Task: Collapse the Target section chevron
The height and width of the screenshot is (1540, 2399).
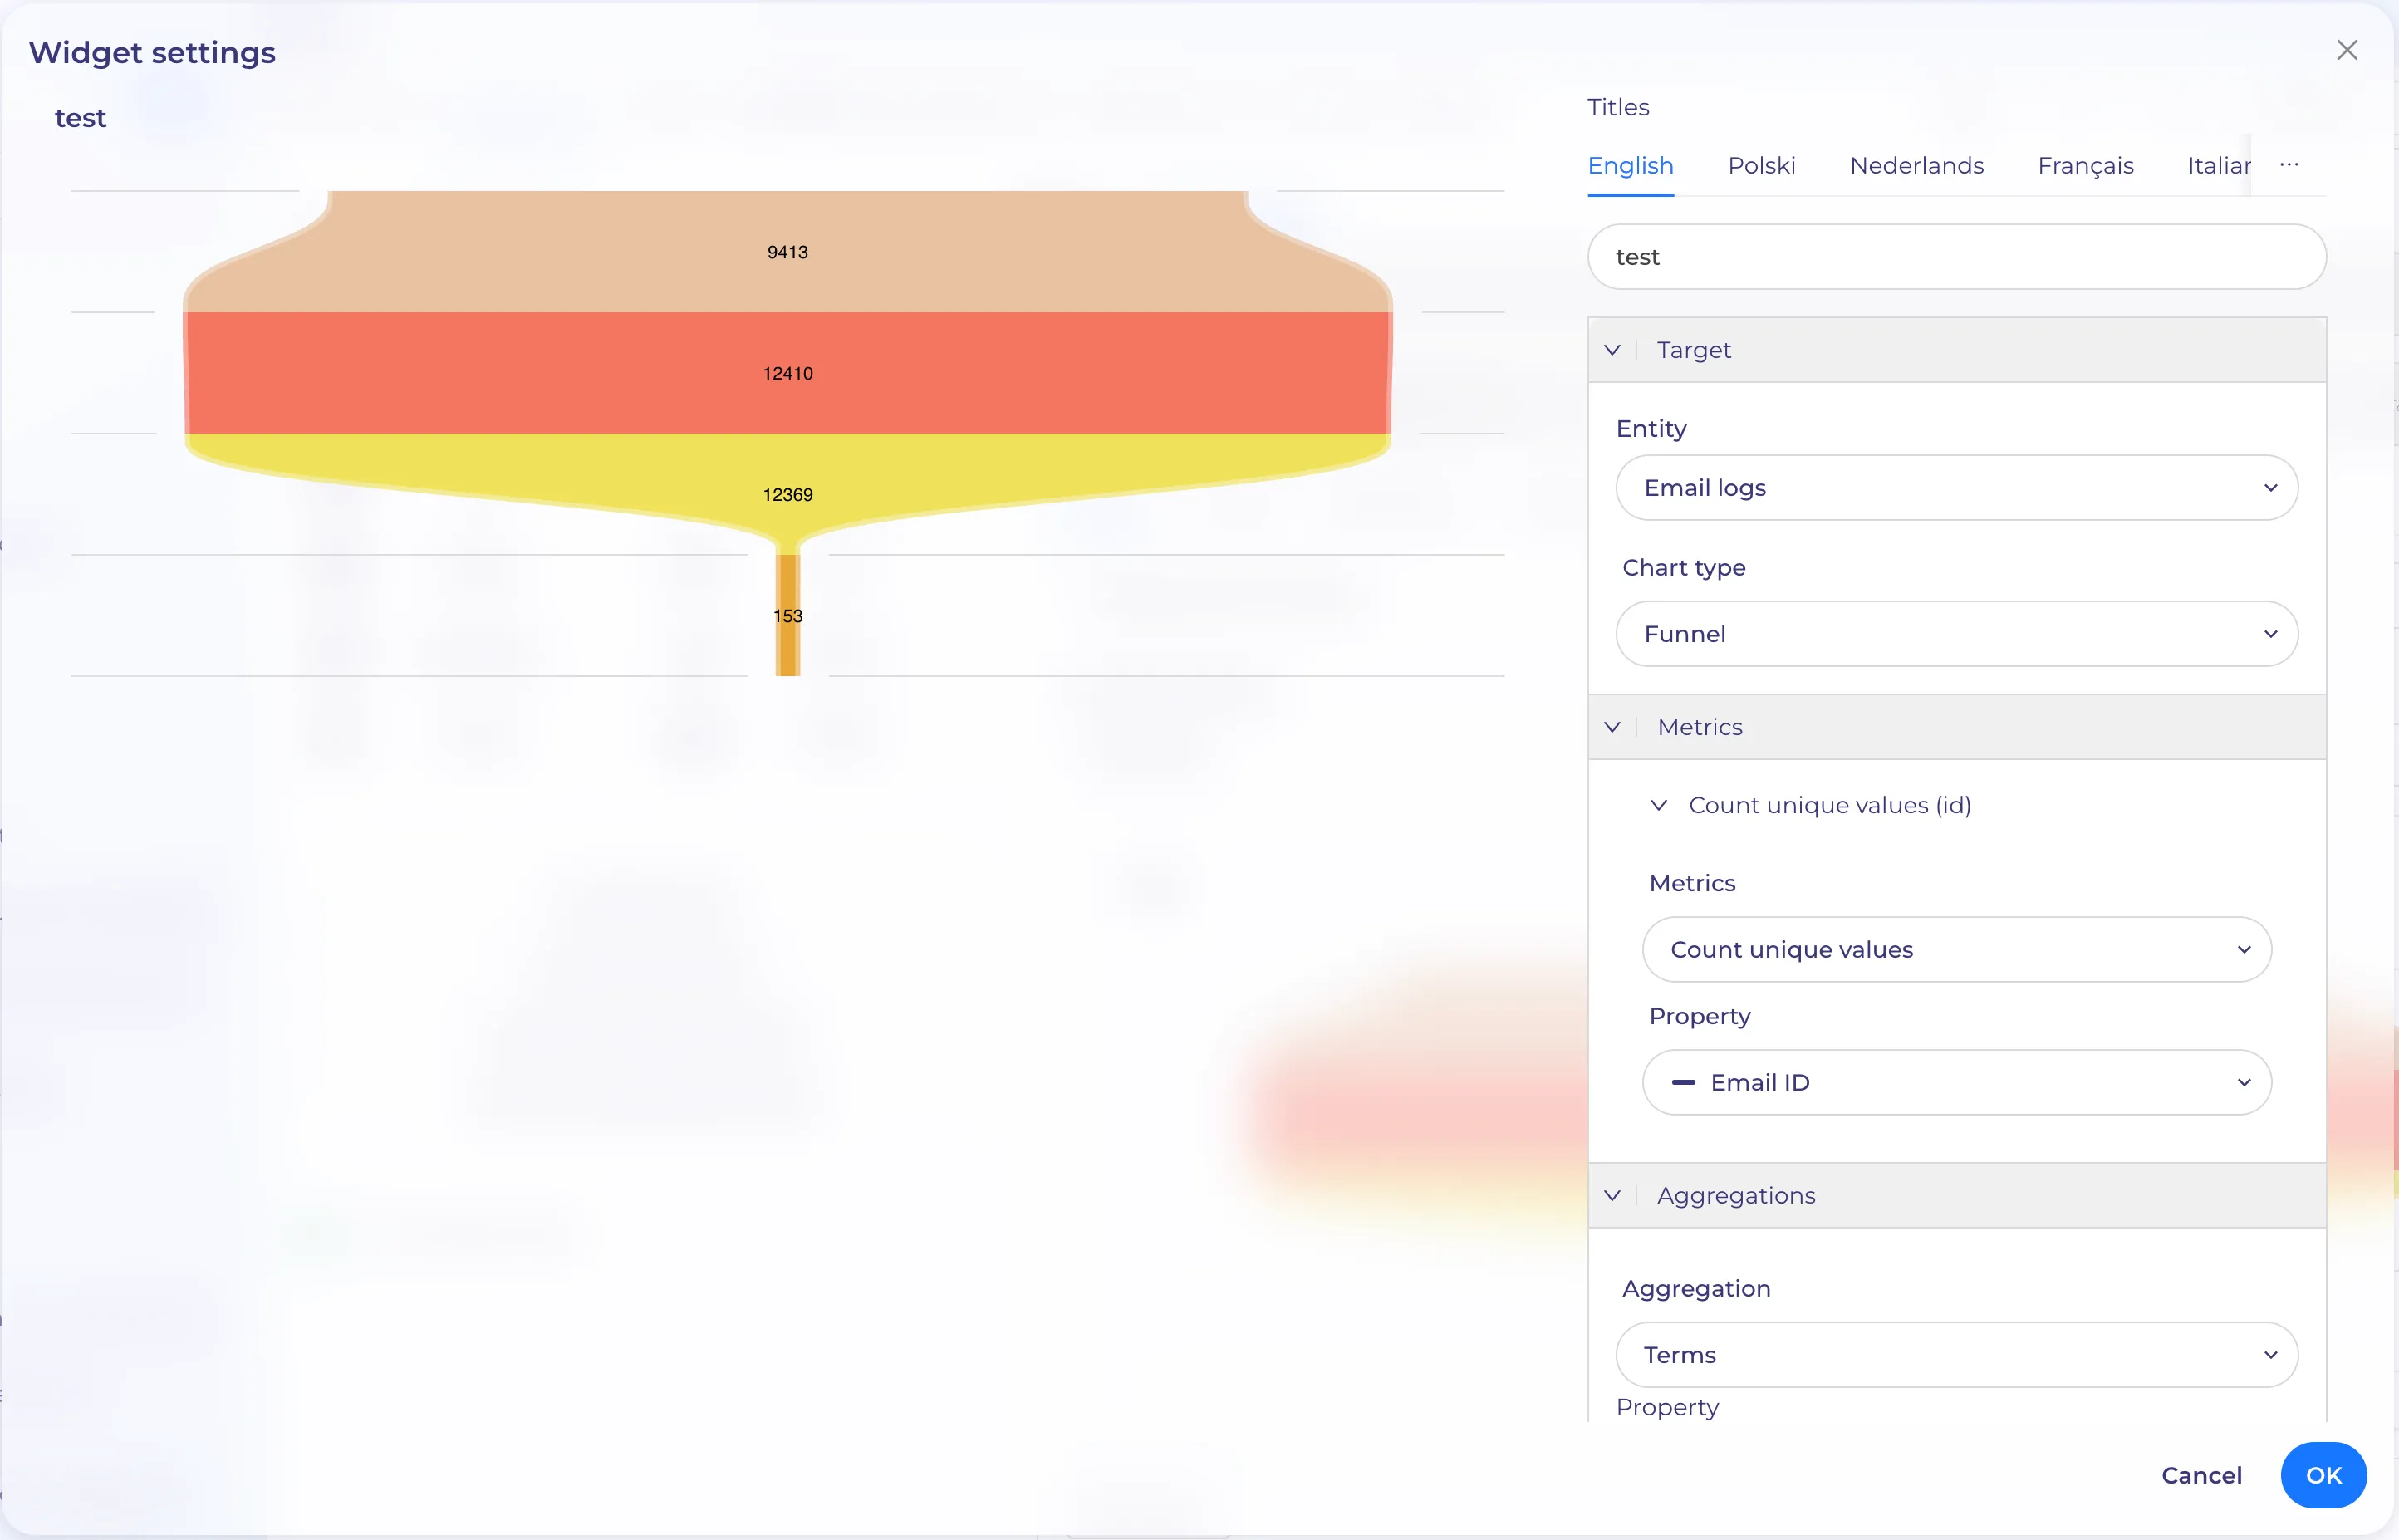Action: tap(1612, 350)
